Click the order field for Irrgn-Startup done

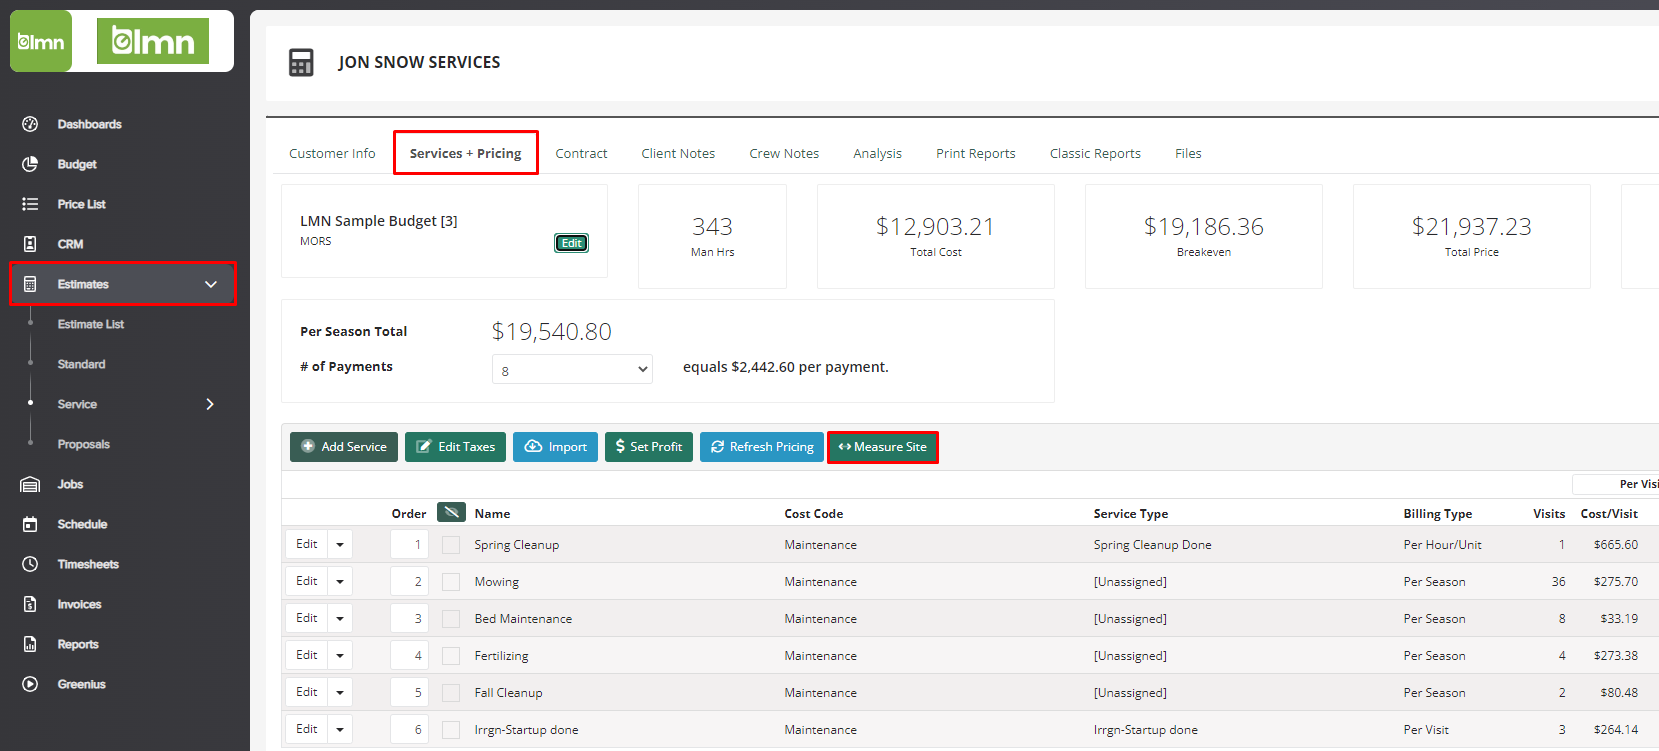[x=409, y=730]
